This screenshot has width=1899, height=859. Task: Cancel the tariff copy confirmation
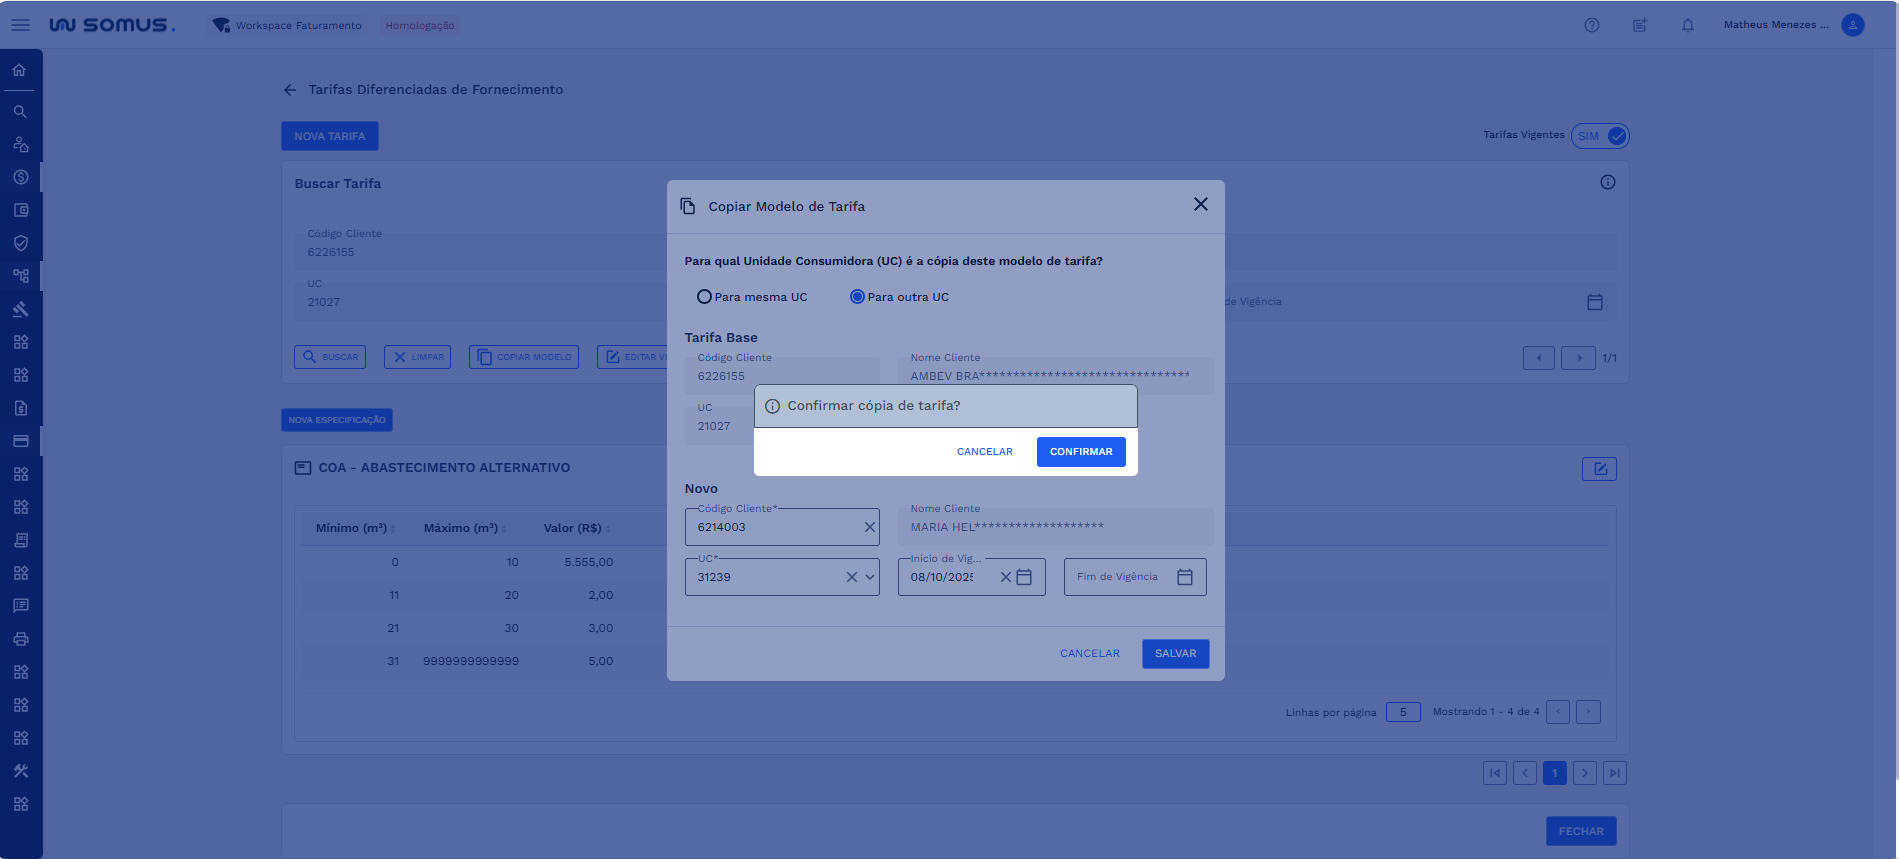(984, 452)
